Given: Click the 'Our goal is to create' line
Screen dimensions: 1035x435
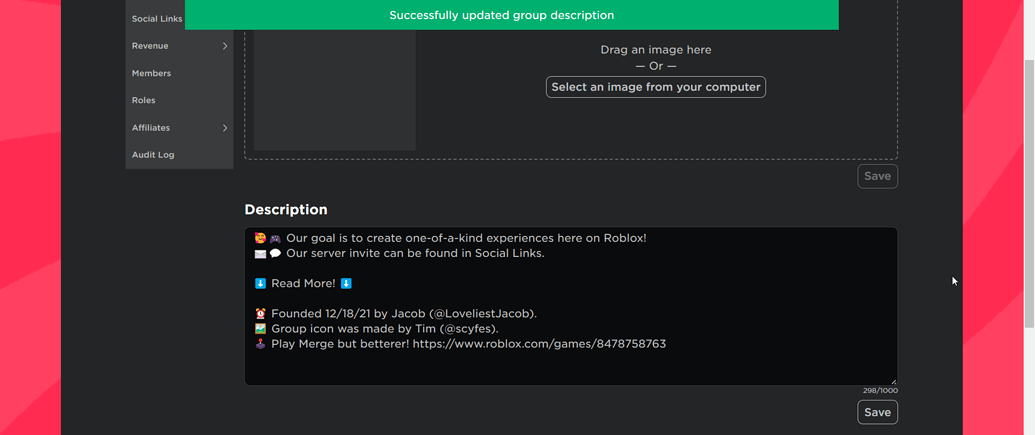Looking at the screenshot, I should click(450, 238).
